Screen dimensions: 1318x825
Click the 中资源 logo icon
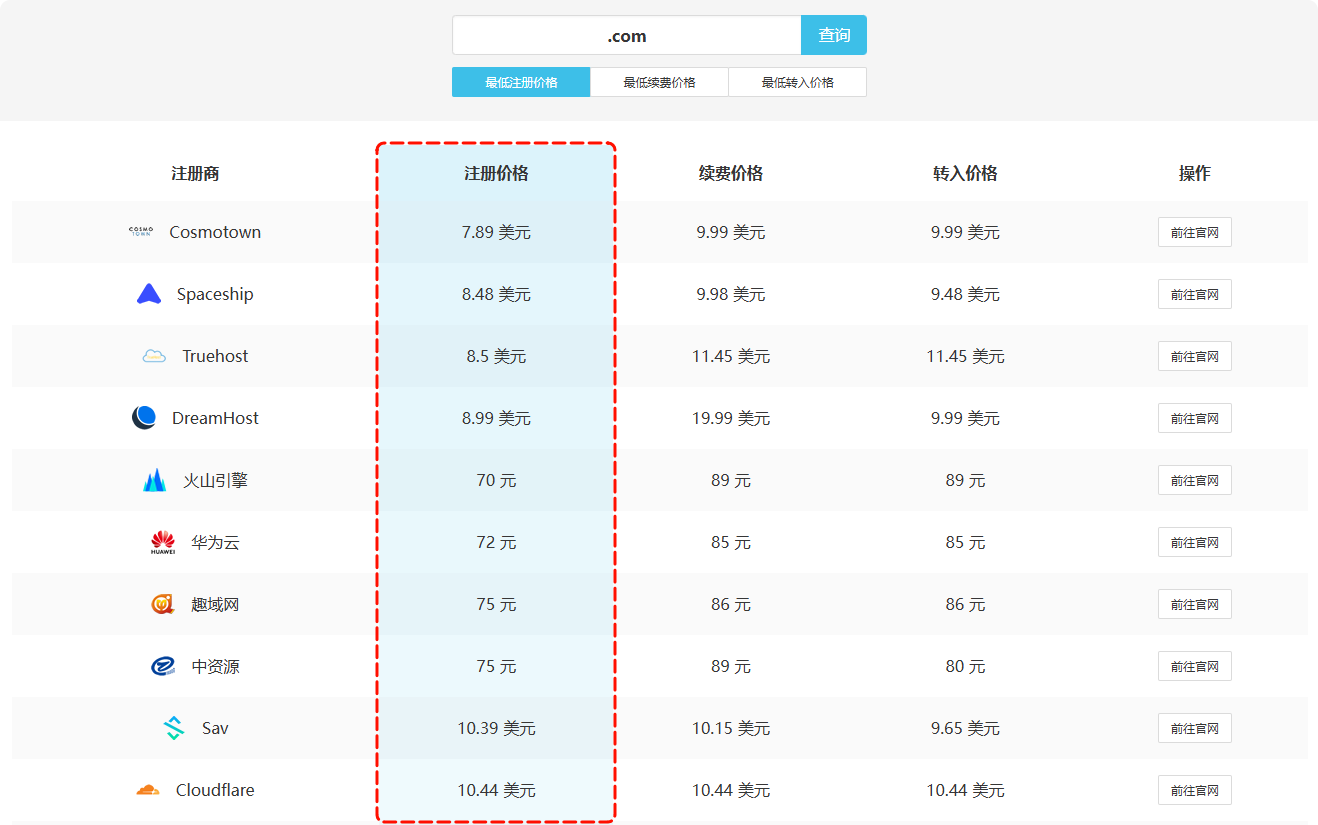coord(163,666)
